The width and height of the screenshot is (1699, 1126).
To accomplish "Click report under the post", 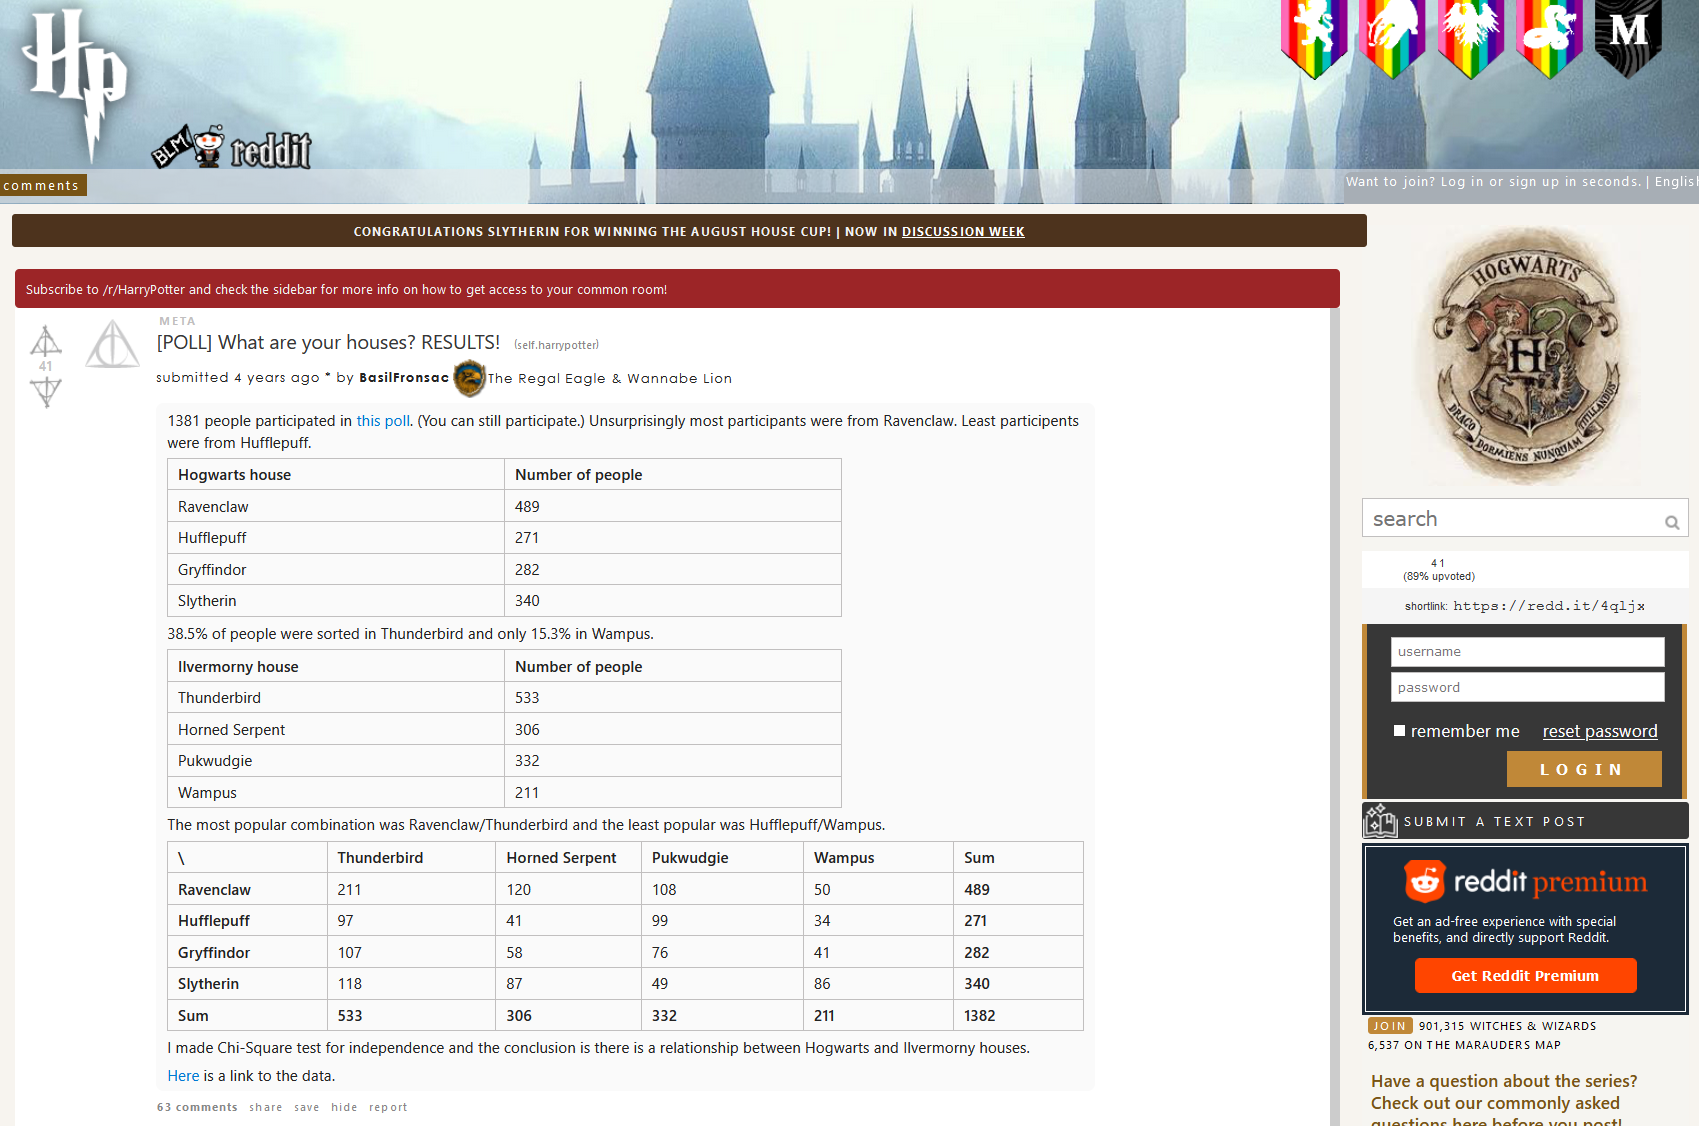I will click(388, 1107).
